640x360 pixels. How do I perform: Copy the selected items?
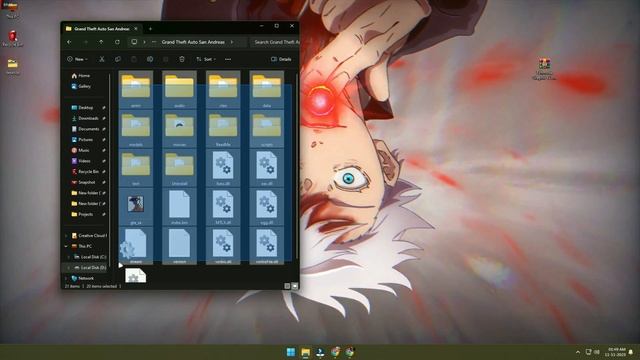click(x=118, y=59)
